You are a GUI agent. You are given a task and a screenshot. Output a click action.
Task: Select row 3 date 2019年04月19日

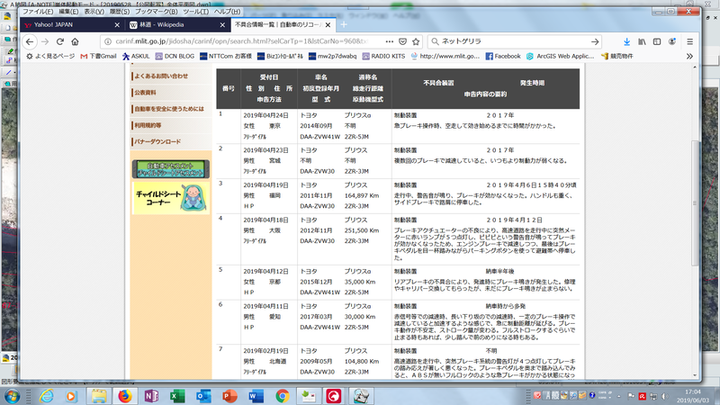tap(266, 185)
